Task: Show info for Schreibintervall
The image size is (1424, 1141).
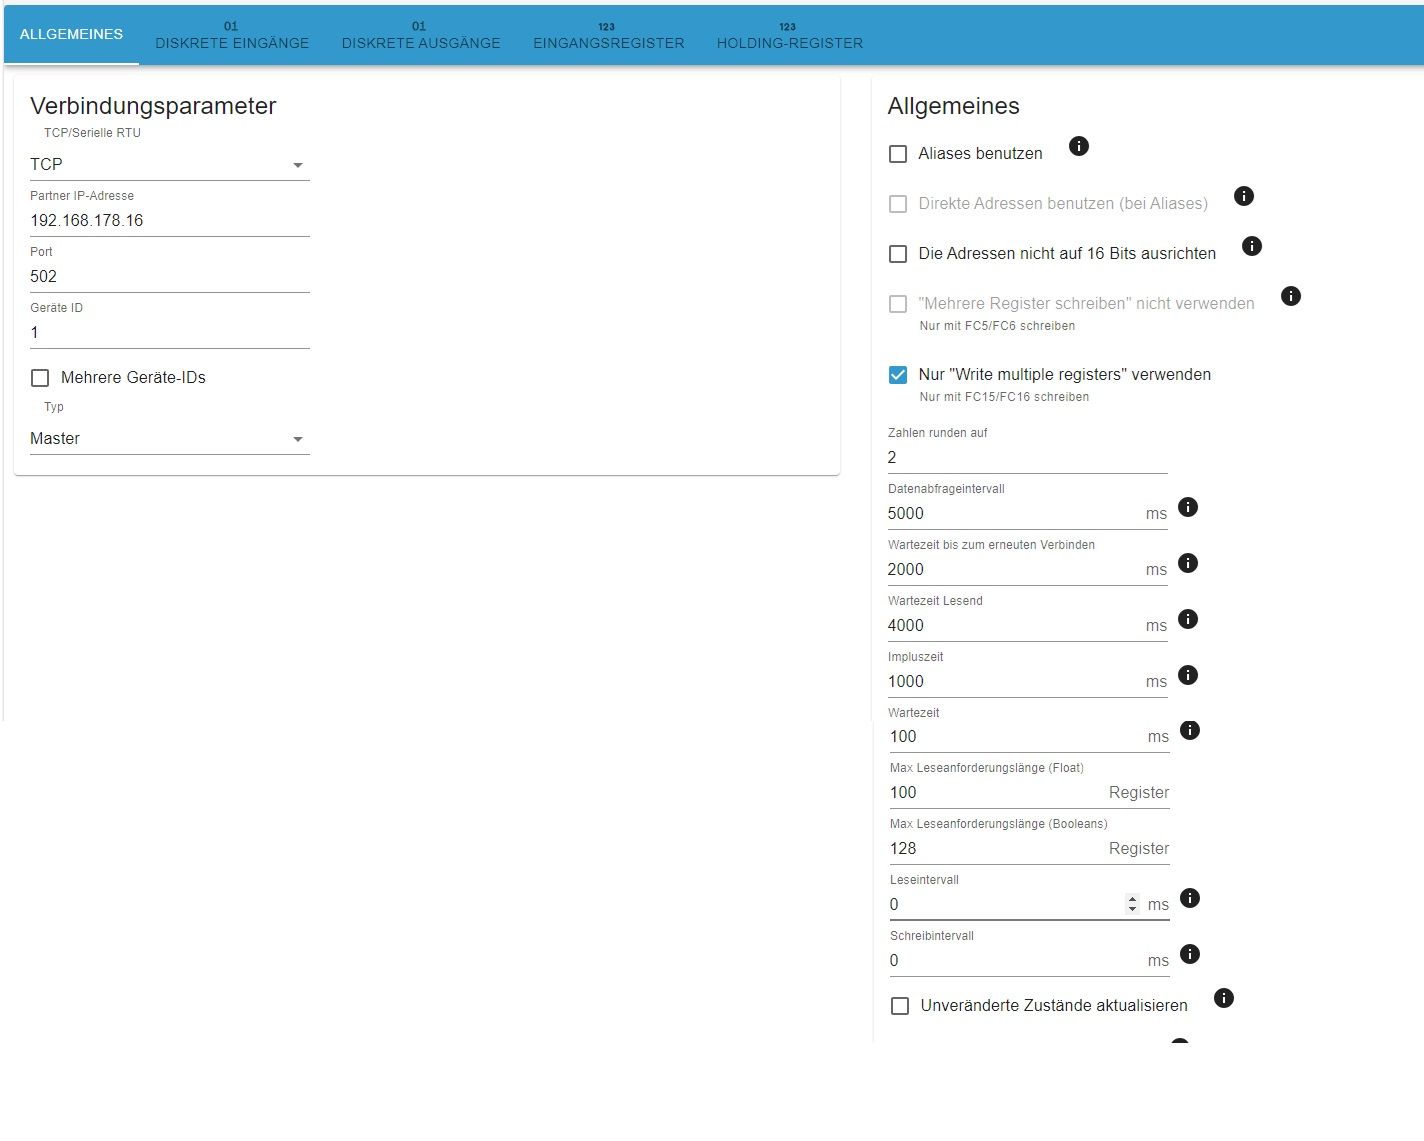Action: click(1189, 954)
